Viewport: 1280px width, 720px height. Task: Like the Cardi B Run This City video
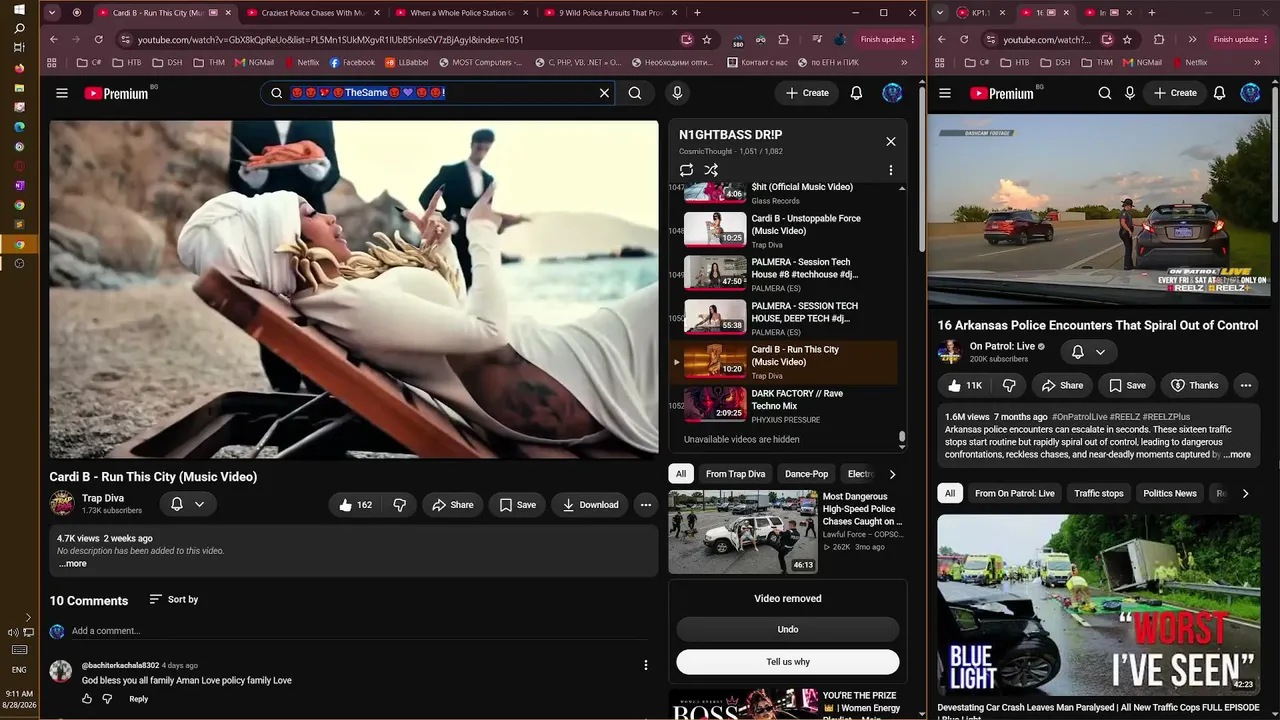[x=355, y=505]
